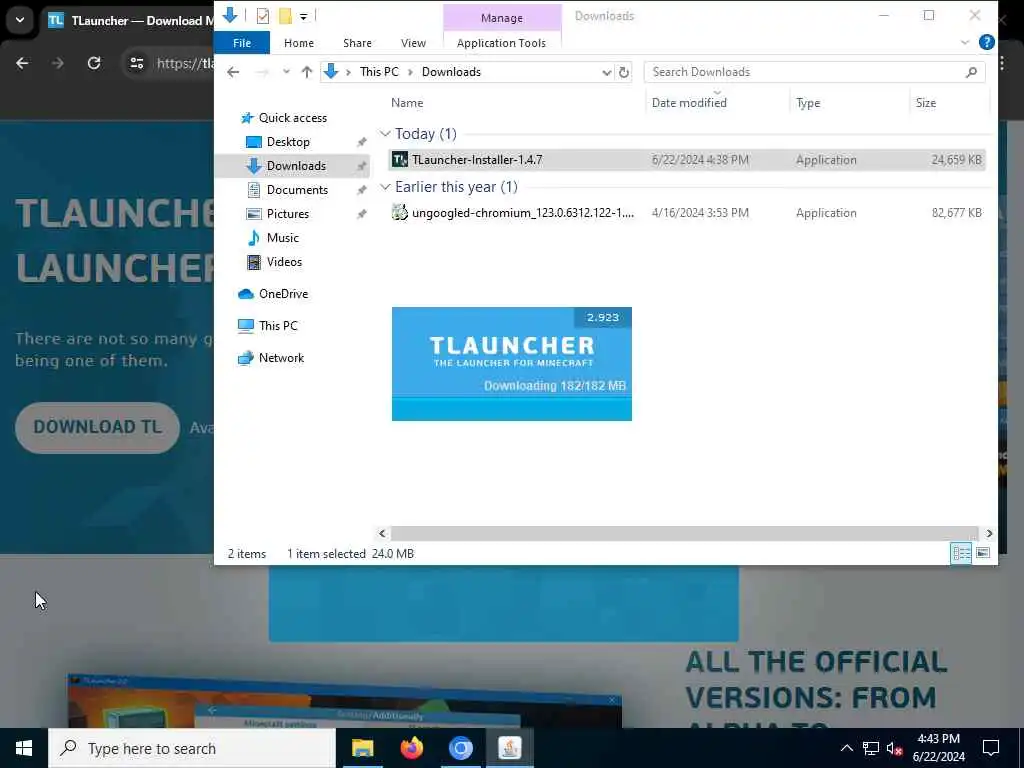The width and height of the screenshot is (1024, 768).
Task: Open File Explorer from the taskbar
Action: (x=362, y=748)
